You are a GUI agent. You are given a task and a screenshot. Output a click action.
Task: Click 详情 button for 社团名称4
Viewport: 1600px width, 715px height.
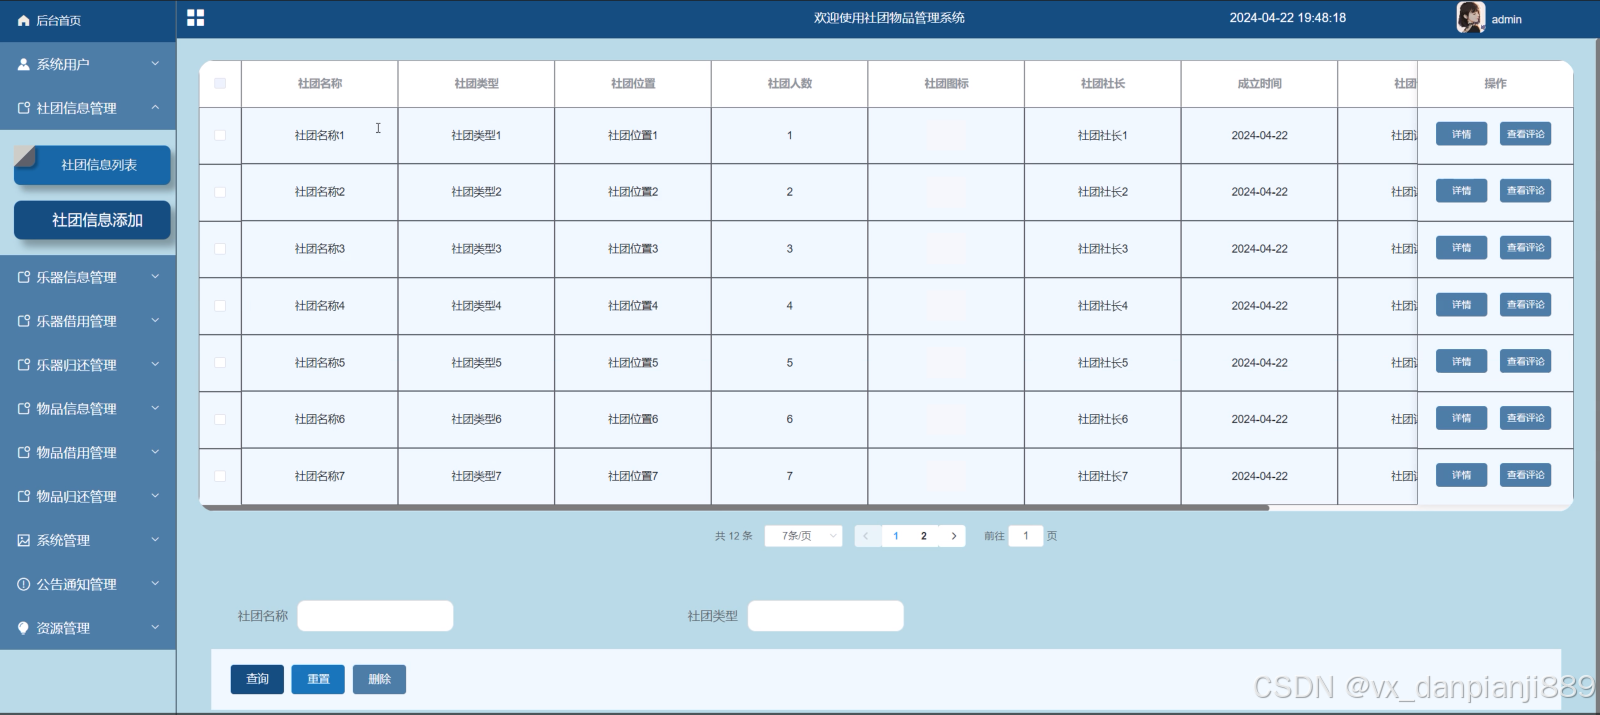(x=1461, y=305)
